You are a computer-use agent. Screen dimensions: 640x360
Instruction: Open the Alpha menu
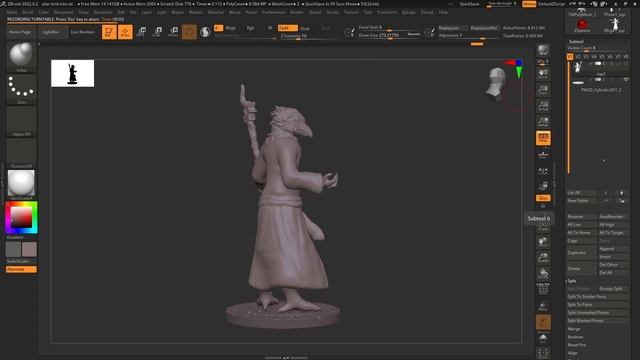click(12, 12)
